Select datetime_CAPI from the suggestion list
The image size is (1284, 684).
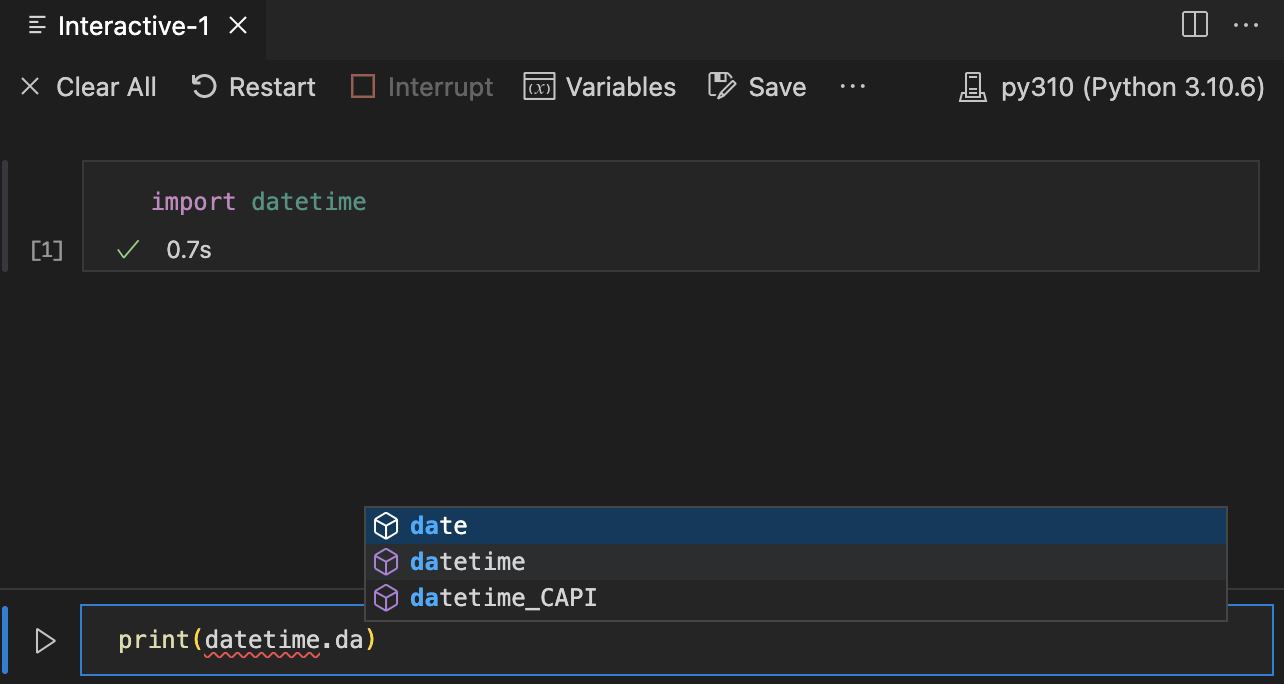[503, 598]
